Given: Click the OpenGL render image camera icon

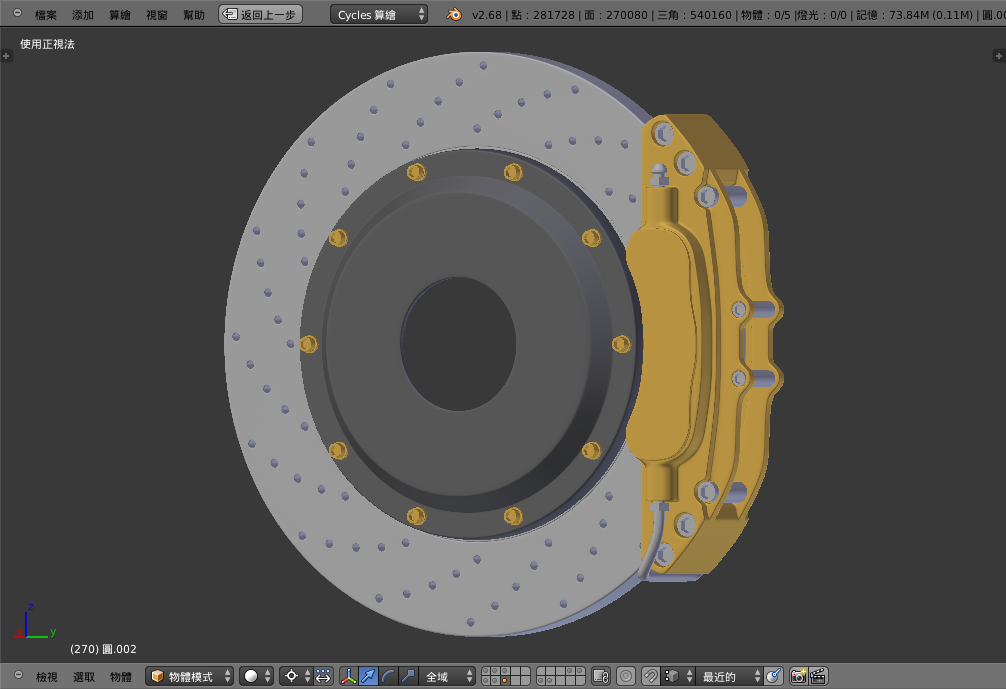Looking at the screenshot, I should point(798,676).
